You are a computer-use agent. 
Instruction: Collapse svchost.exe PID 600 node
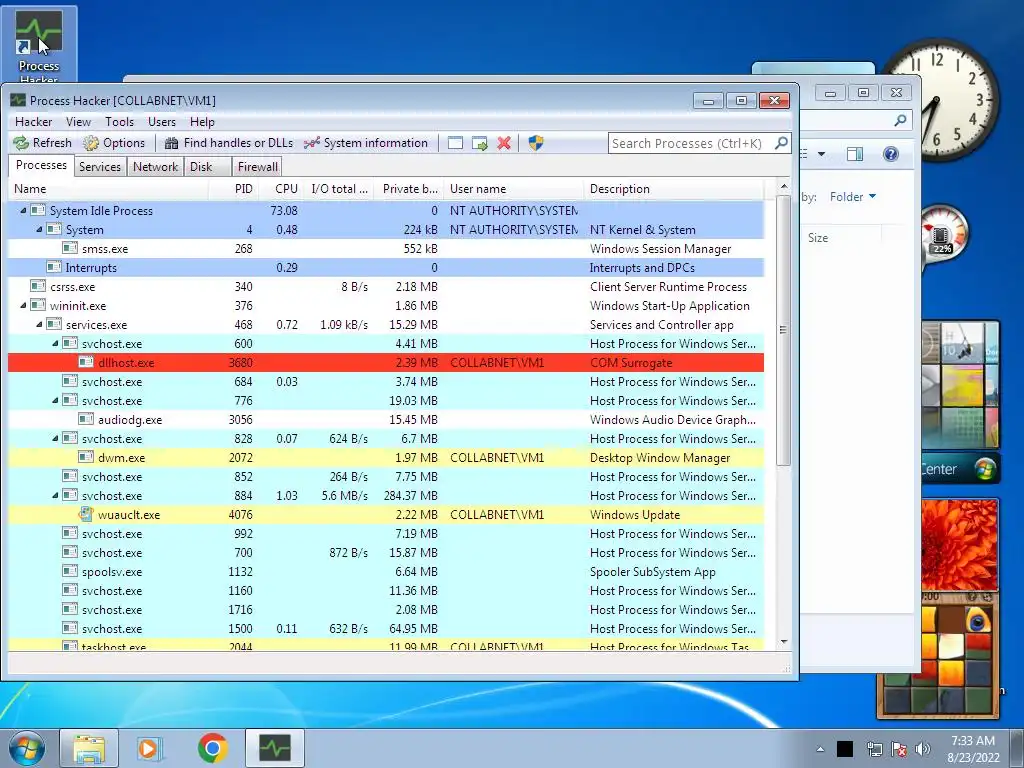(x=56, y=344)
